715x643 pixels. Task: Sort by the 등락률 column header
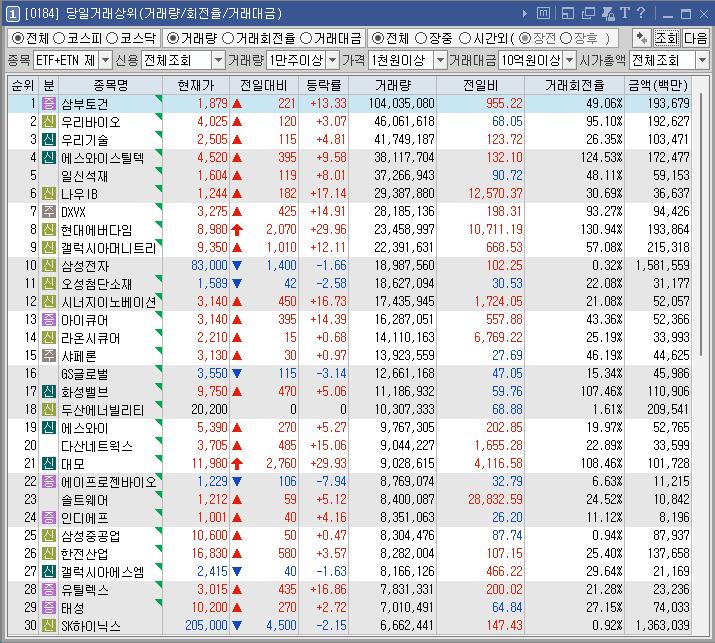tap(324, 85)
